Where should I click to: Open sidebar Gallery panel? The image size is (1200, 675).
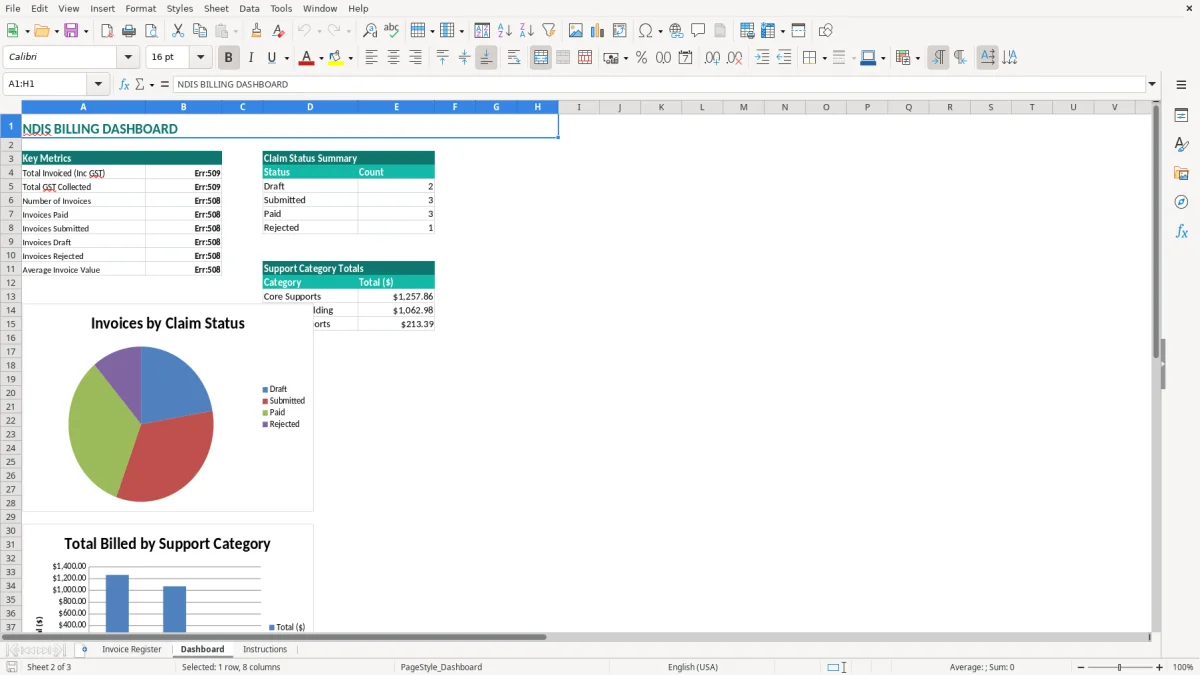[1181, 174]
